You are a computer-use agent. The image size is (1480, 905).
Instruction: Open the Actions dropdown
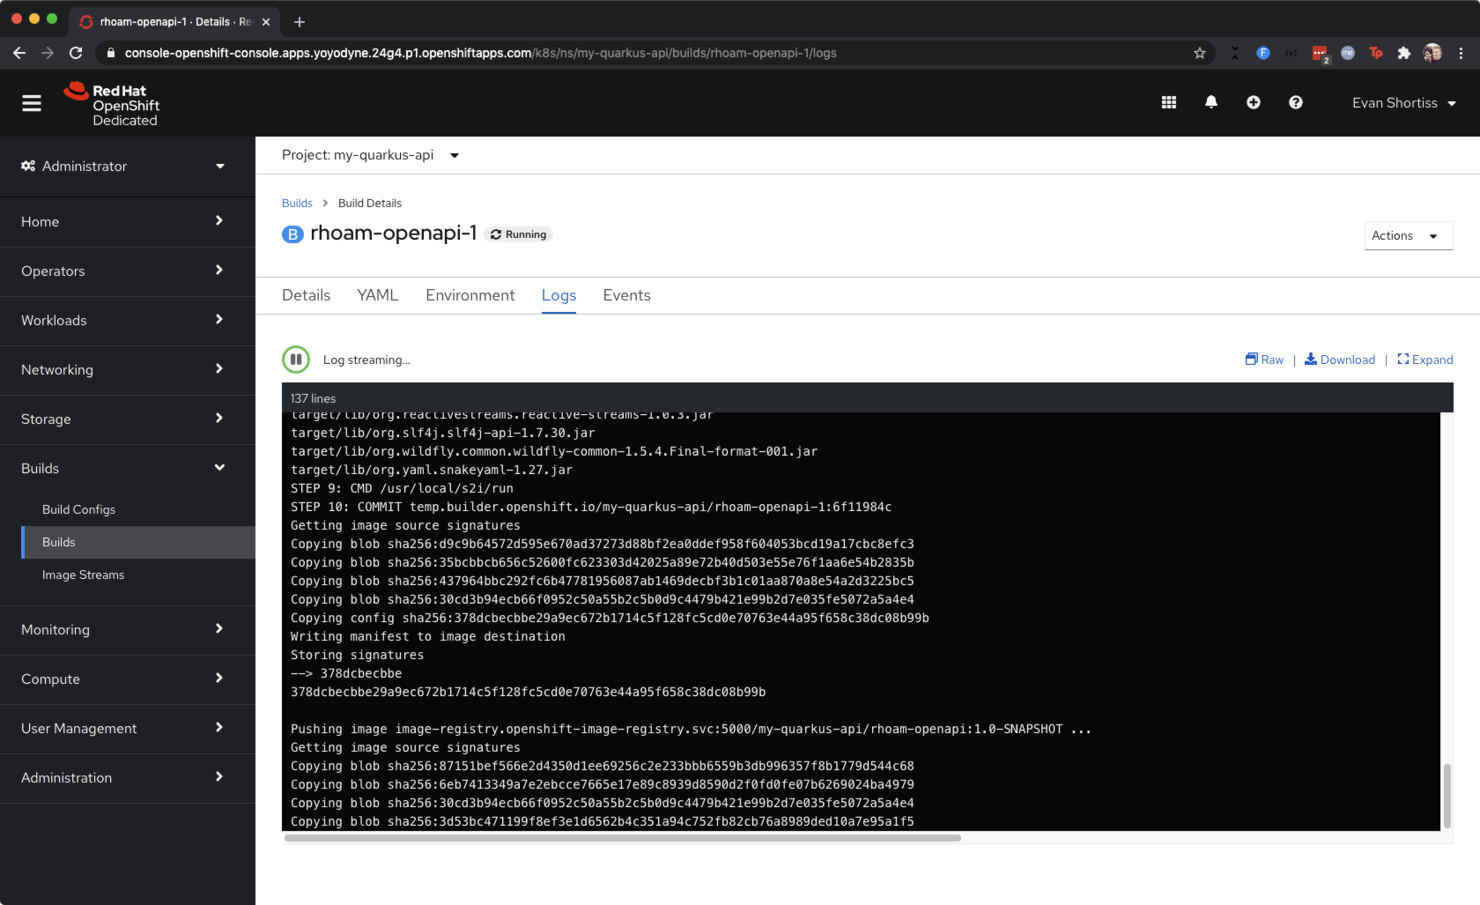click(1408, 235)
